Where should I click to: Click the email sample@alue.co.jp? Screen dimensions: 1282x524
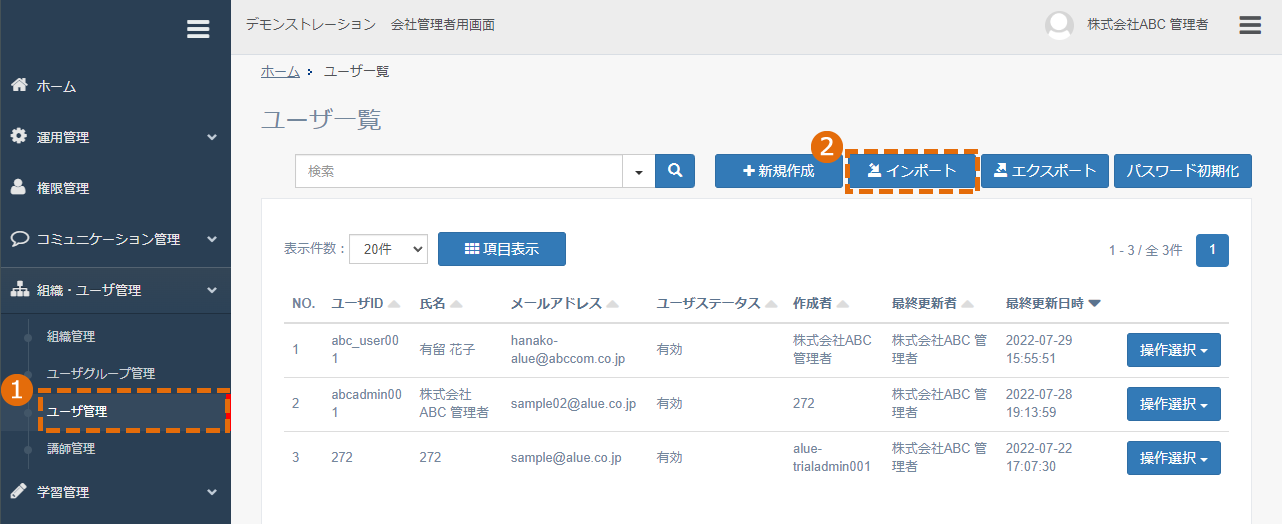tap(566, 458)
